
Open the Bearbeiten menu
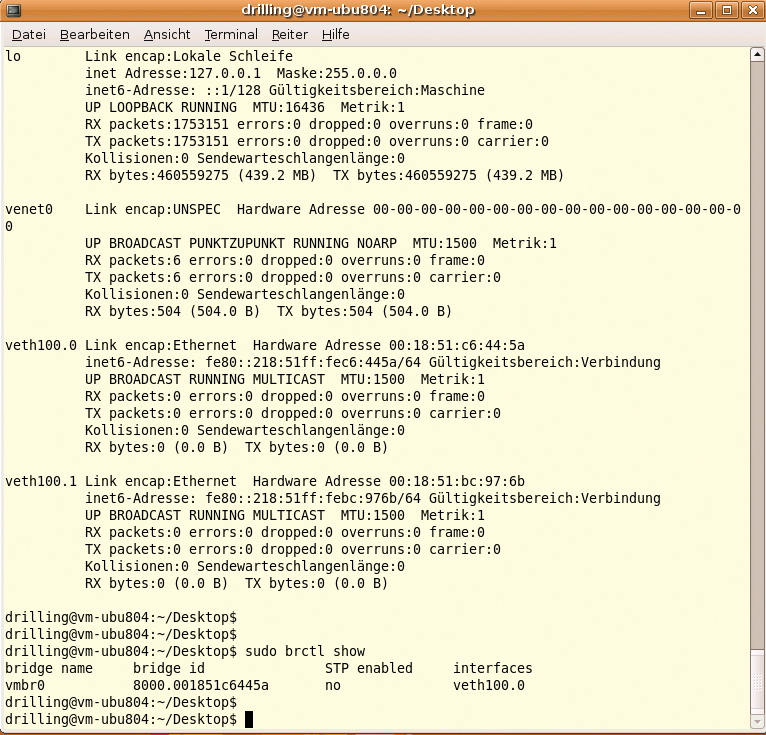(x=94, y=34)
